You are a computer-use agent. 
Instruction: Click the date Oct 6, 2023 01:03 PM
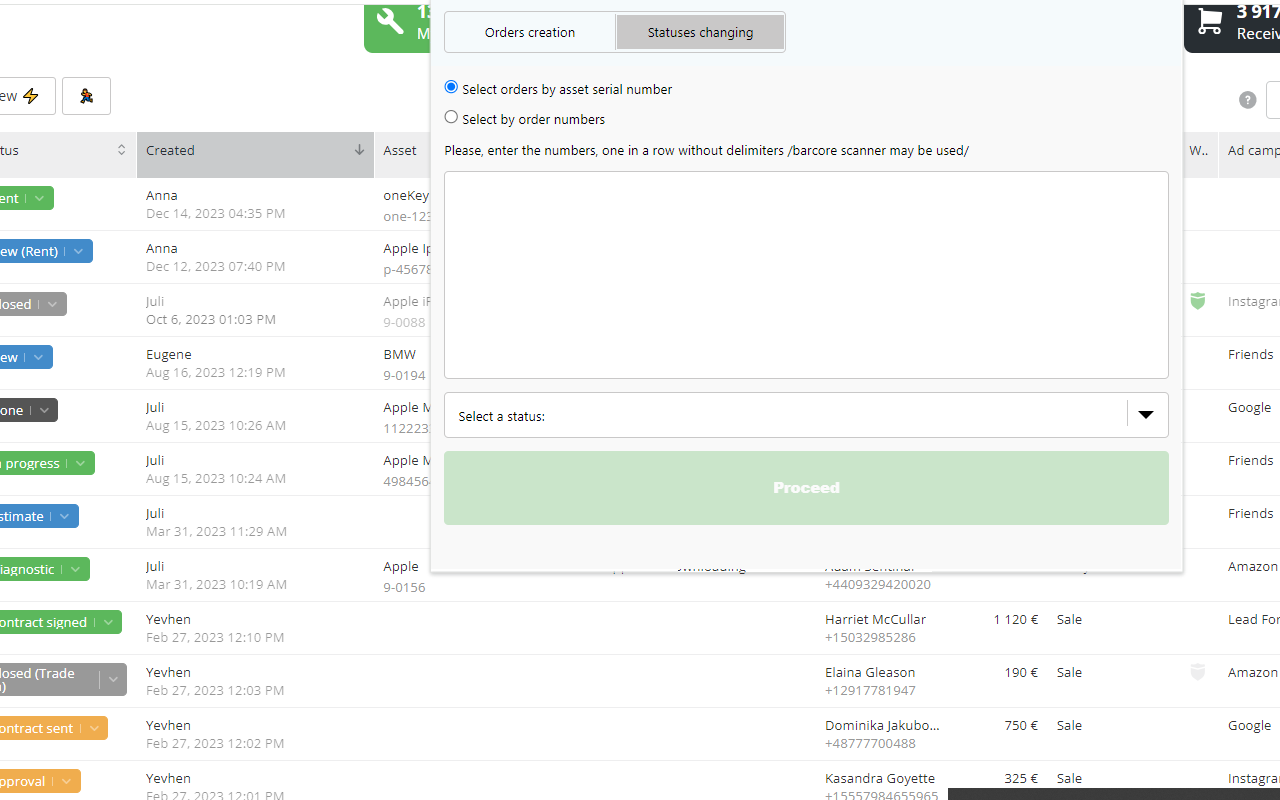(211, 319)
